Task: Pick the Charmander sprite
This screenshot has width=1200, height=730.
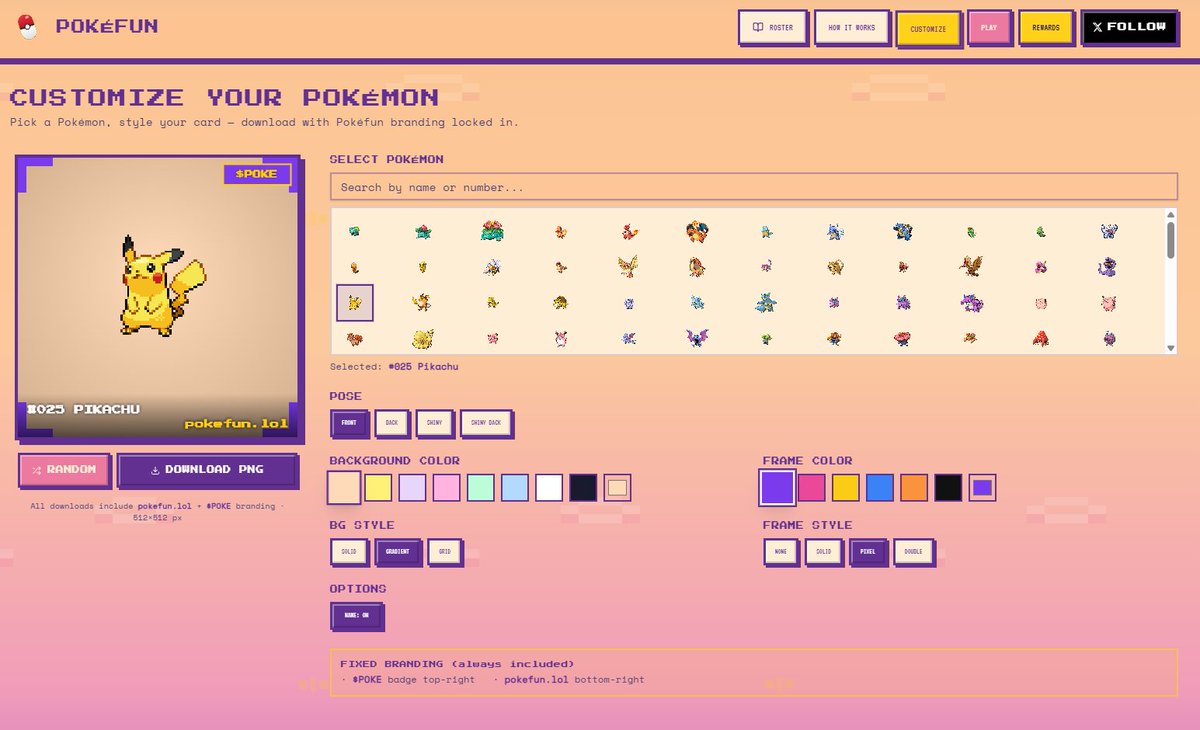Action: coord(560,231)
